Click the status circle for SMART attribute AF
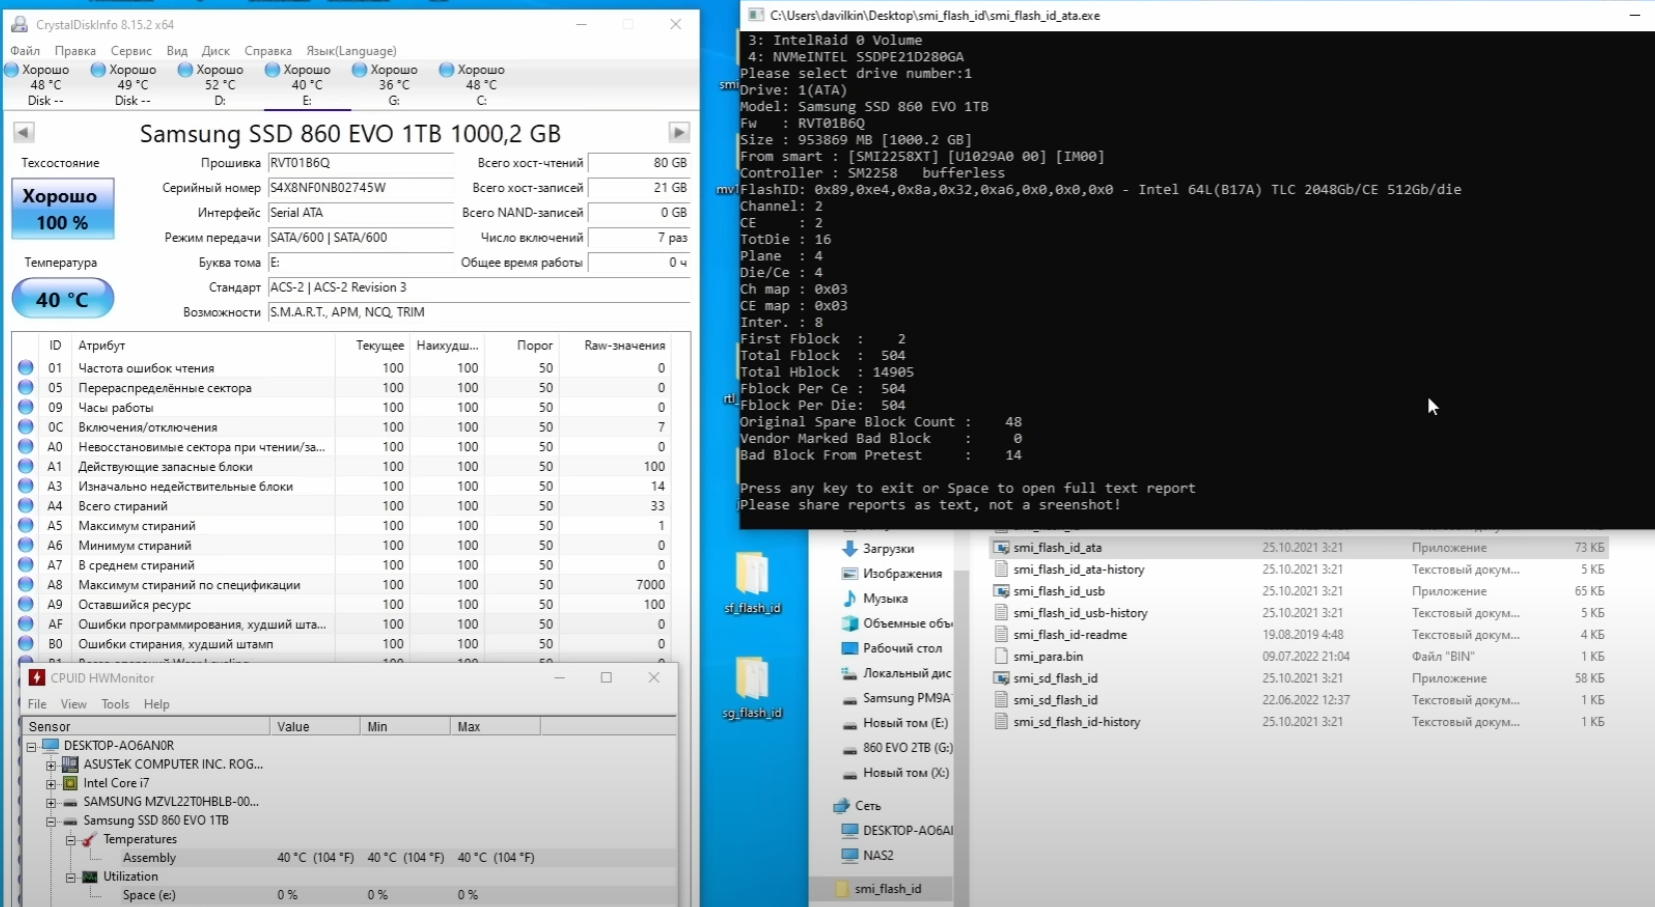 (26, 624)
